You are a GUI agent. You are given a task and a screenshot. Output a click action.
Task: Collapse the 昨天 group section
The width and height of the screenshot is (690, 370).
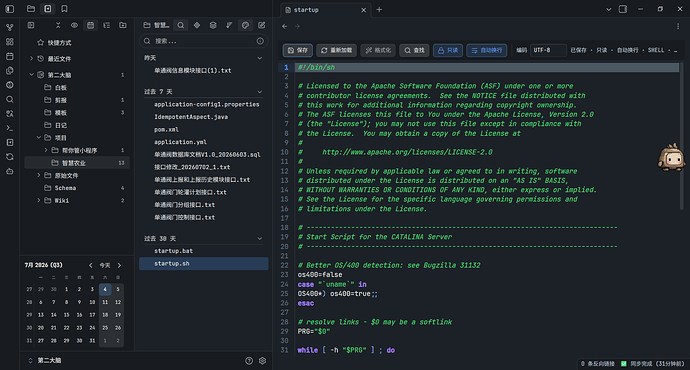(x=260, y=58)
